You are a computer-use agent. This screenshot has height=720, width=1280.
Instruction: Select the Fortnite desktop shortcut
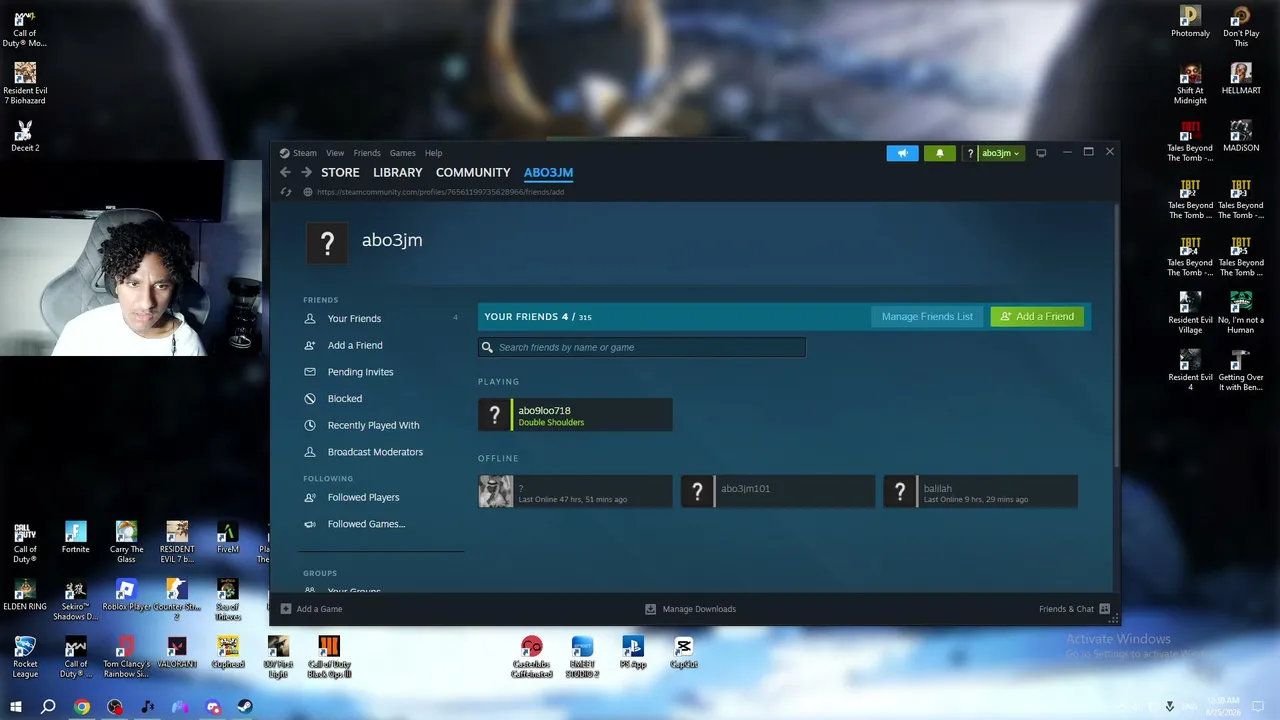(x=75, y=537)
